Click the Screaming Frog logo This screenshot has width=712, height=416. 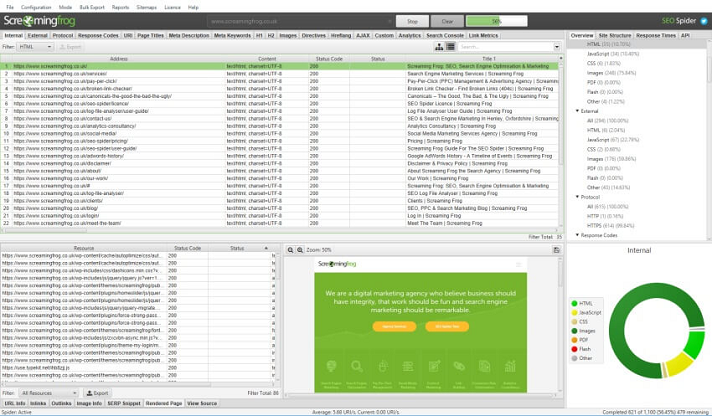coord(32,20)
